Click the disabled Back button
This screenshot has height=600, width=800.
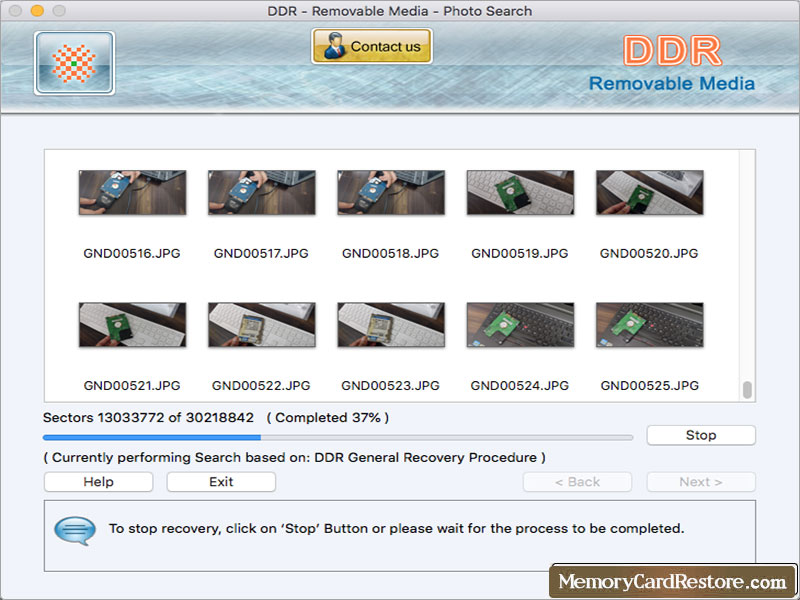tap(577, 481)
